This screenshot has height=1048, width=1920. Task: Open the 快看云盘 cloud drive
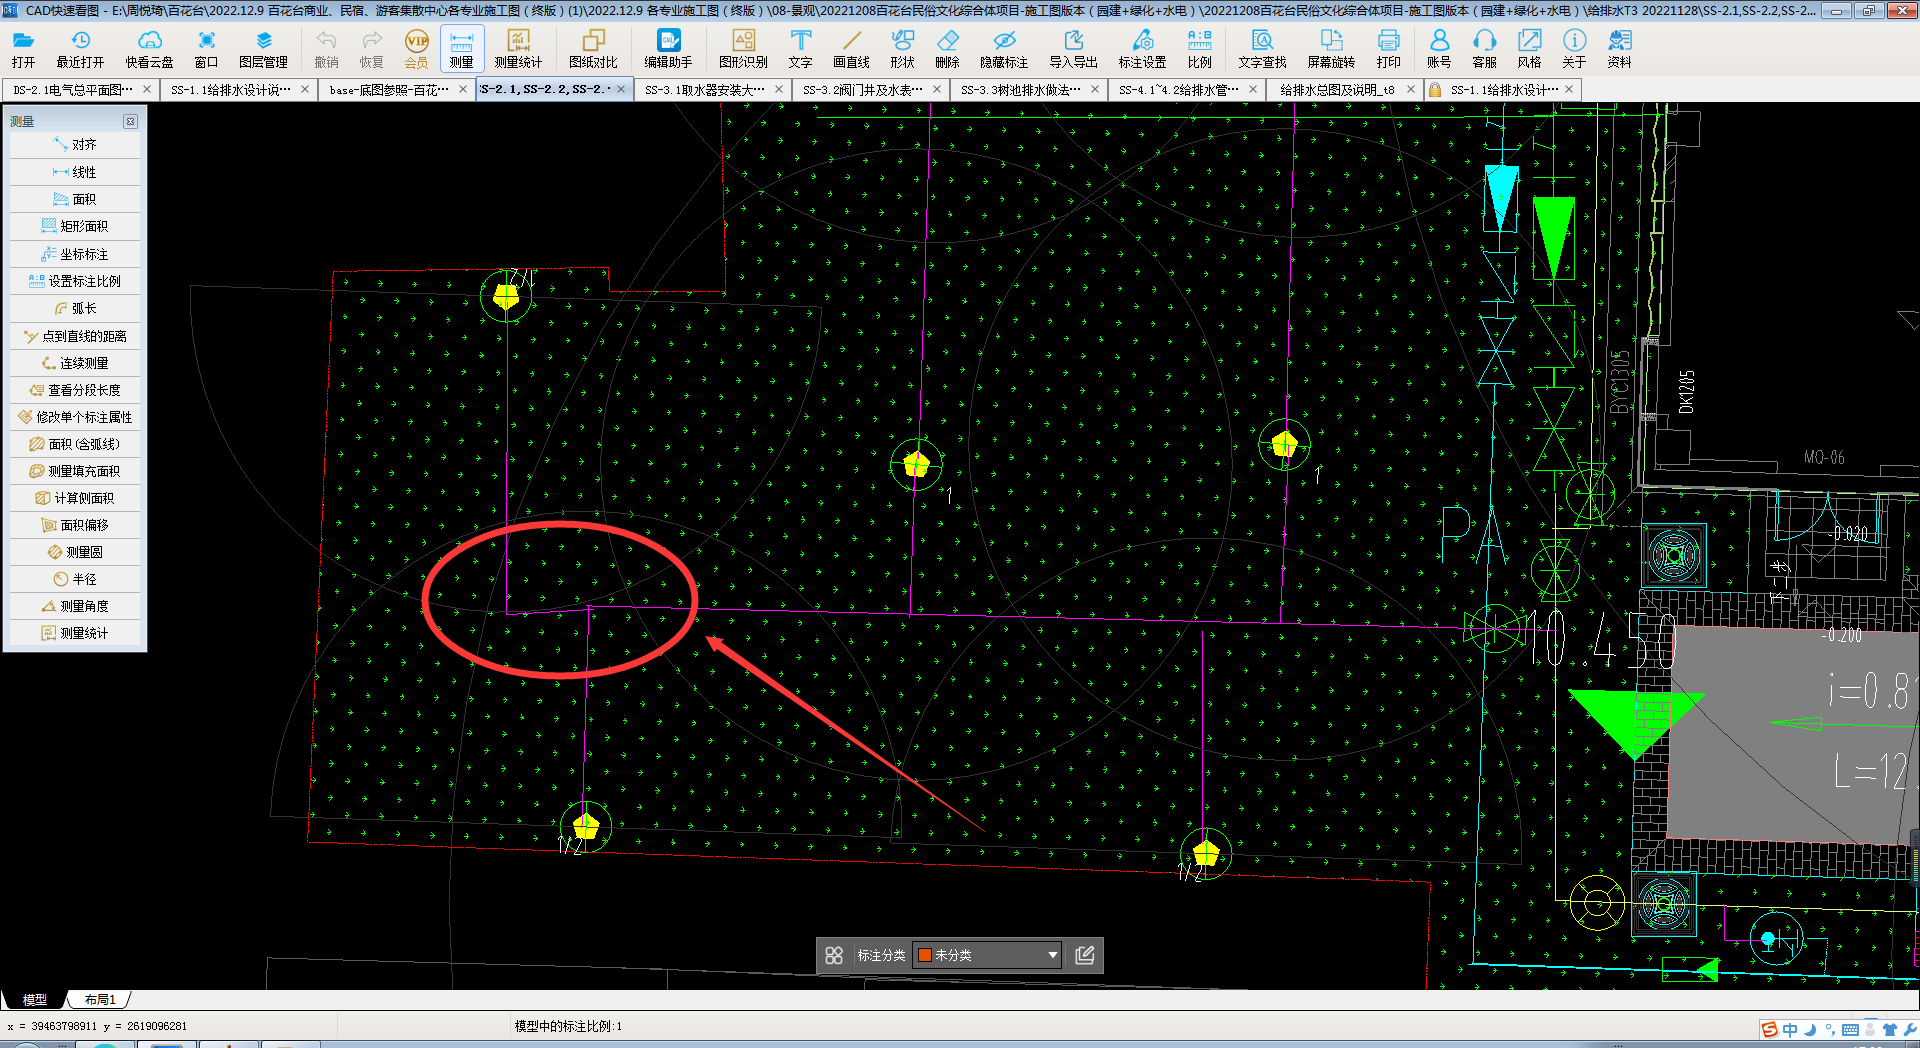click(x=149, y=49)
